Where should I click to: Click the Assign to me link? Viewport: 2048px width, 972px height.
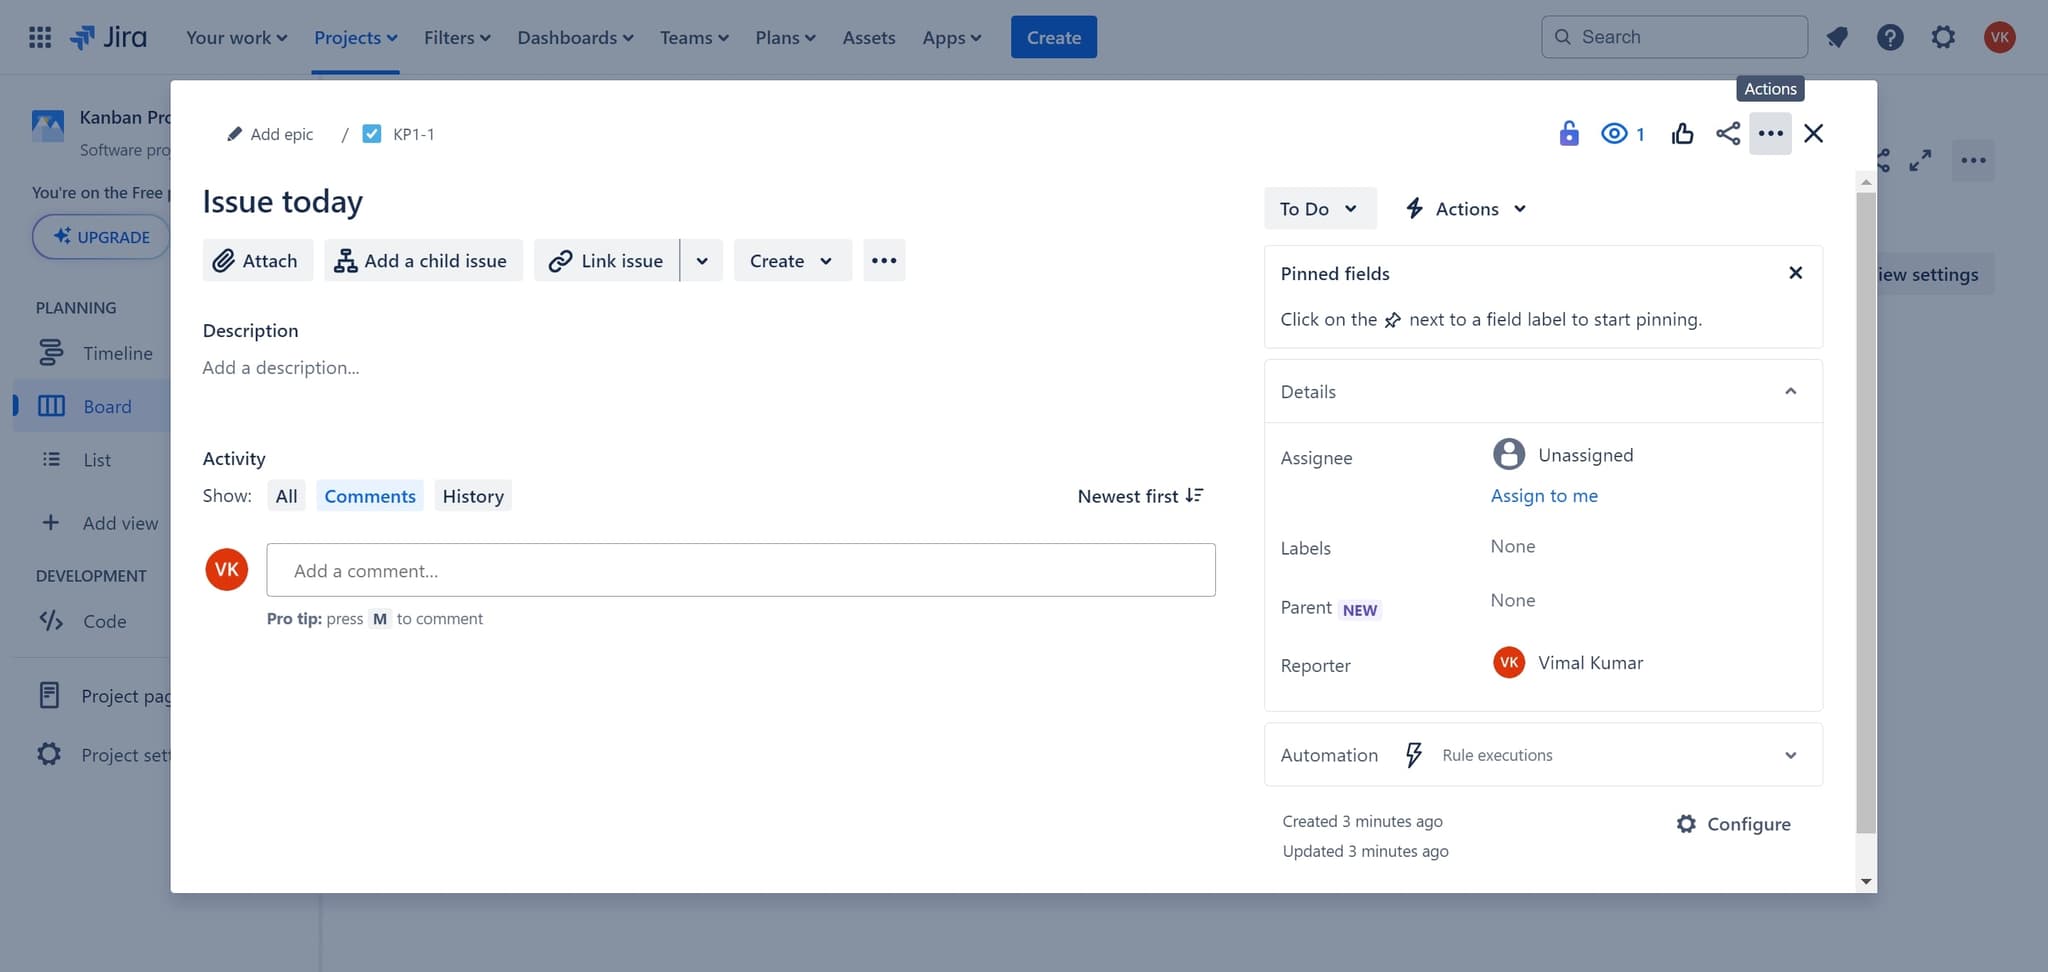1544,495
